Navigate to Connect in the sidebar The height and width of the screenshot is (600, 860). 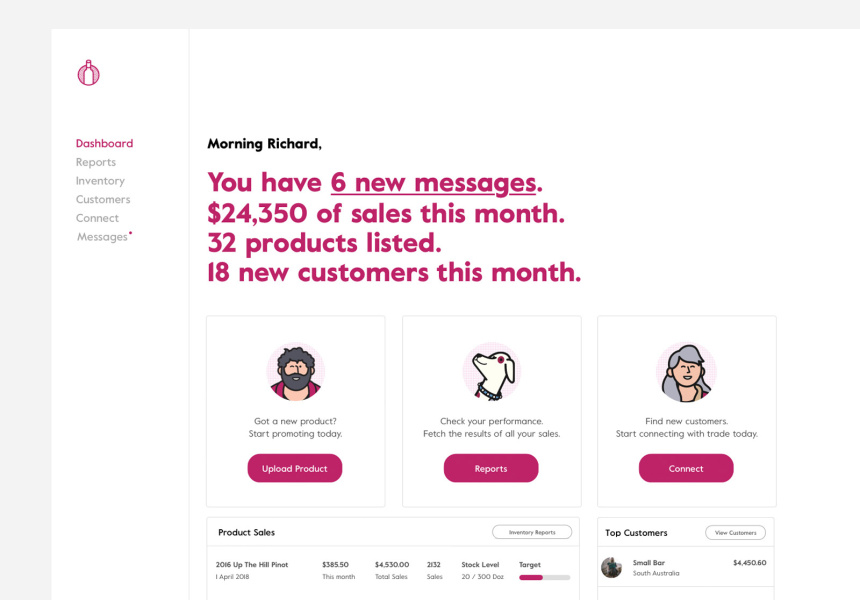(97, 218)
